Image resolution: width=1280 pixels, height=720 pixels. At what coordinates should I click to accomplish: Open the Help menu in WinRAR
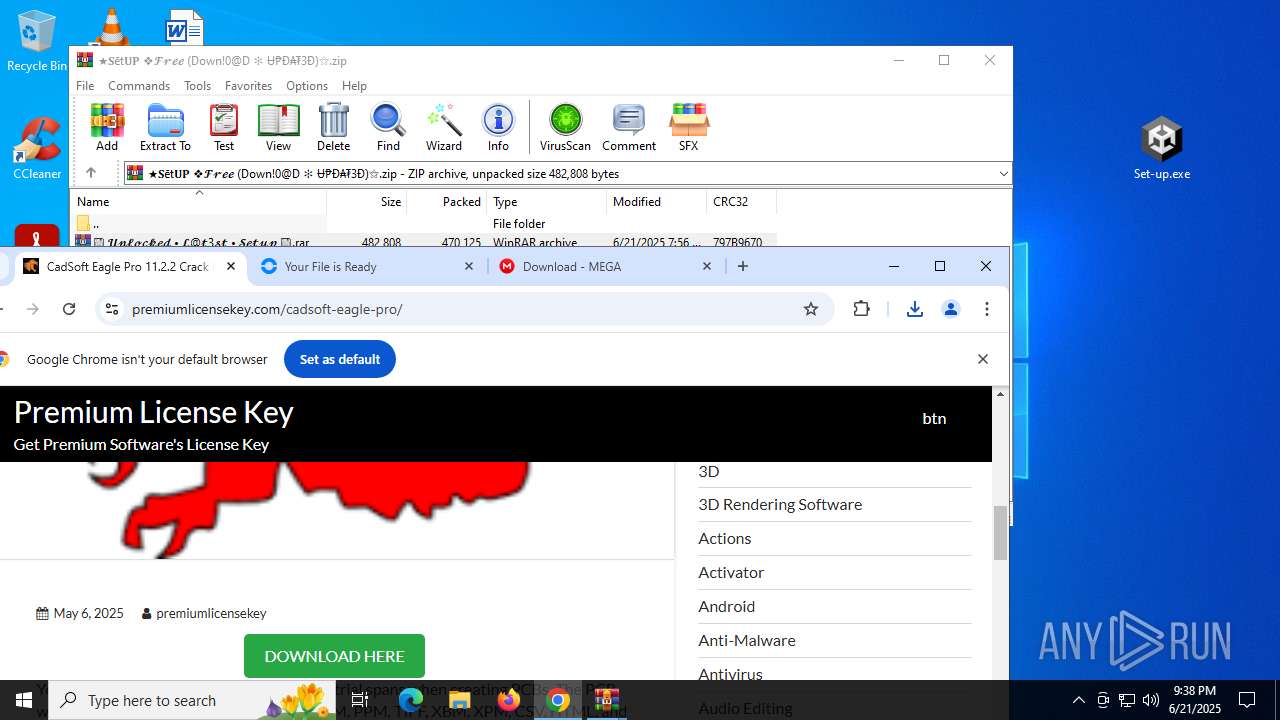[x=354, y=86]
